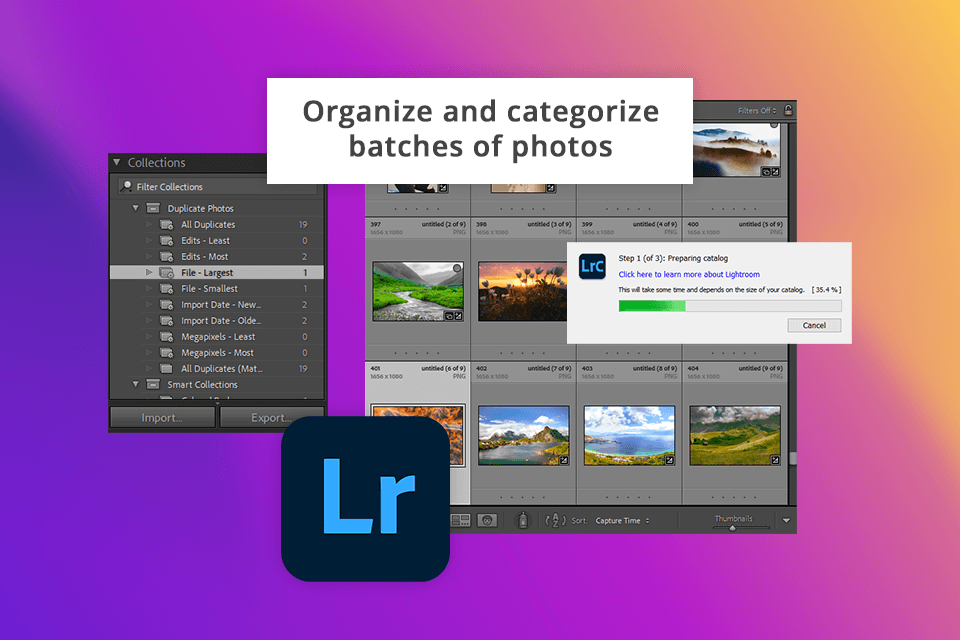Screen dimensions: 960x640
Task: Cancel the catalog preparation
Action: (814, 325)
